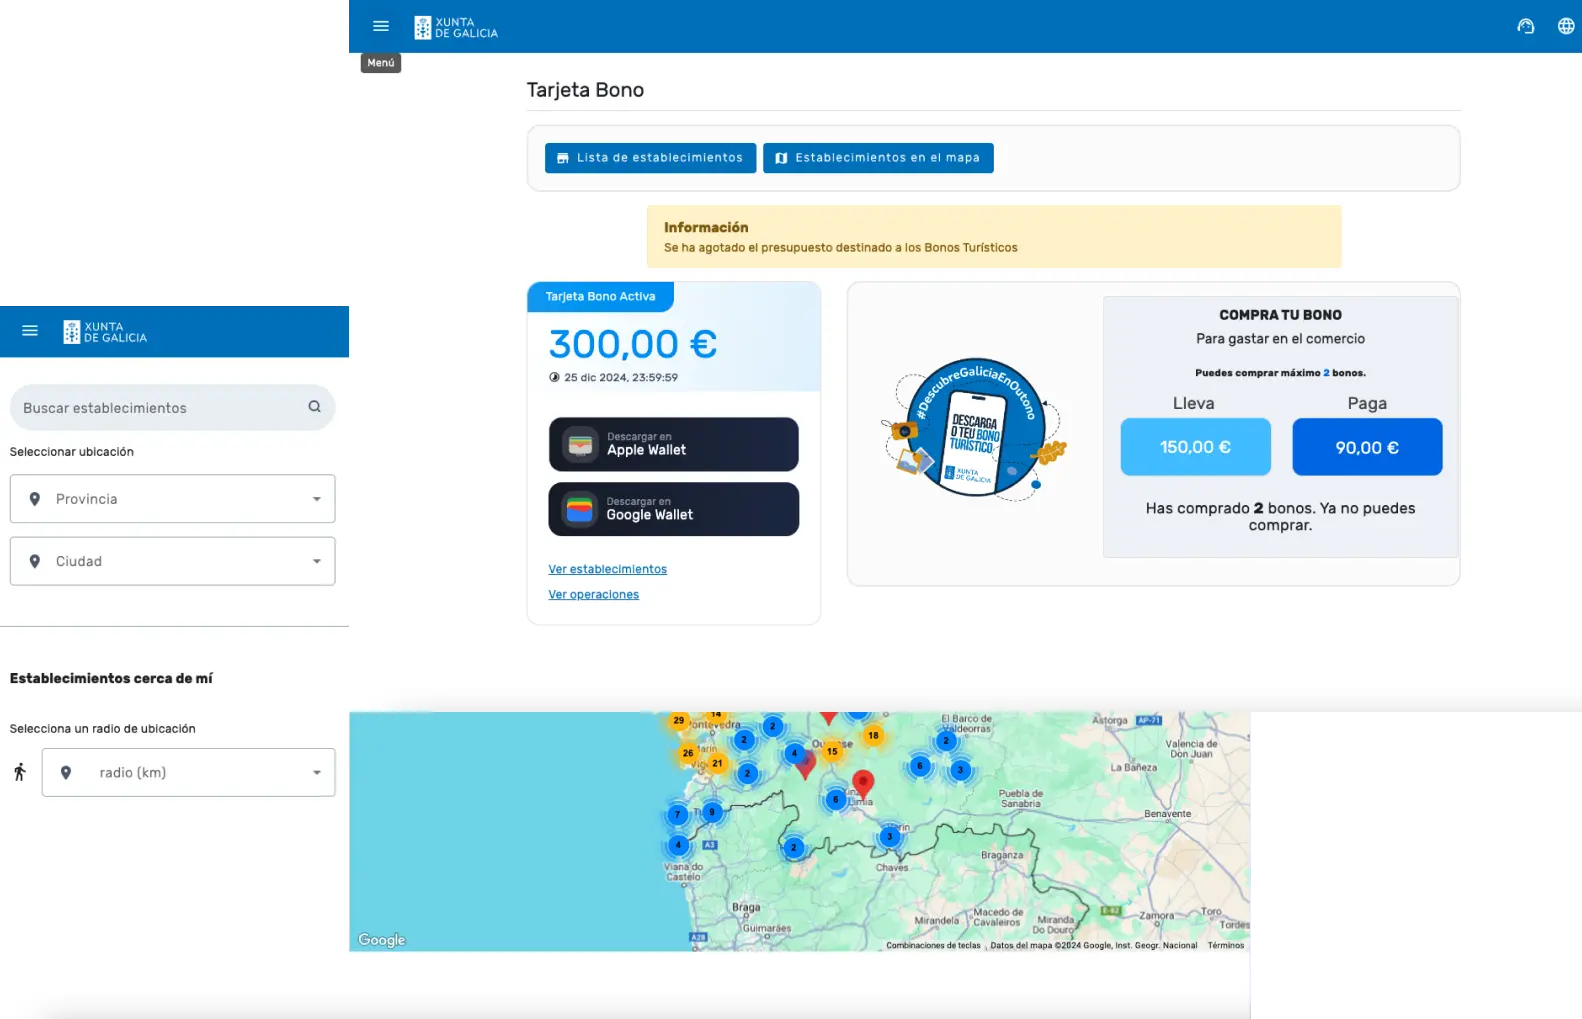Click La Bañeza label on the map
Viewport: 1582px width, 1019px height.
click(1133, 768)
